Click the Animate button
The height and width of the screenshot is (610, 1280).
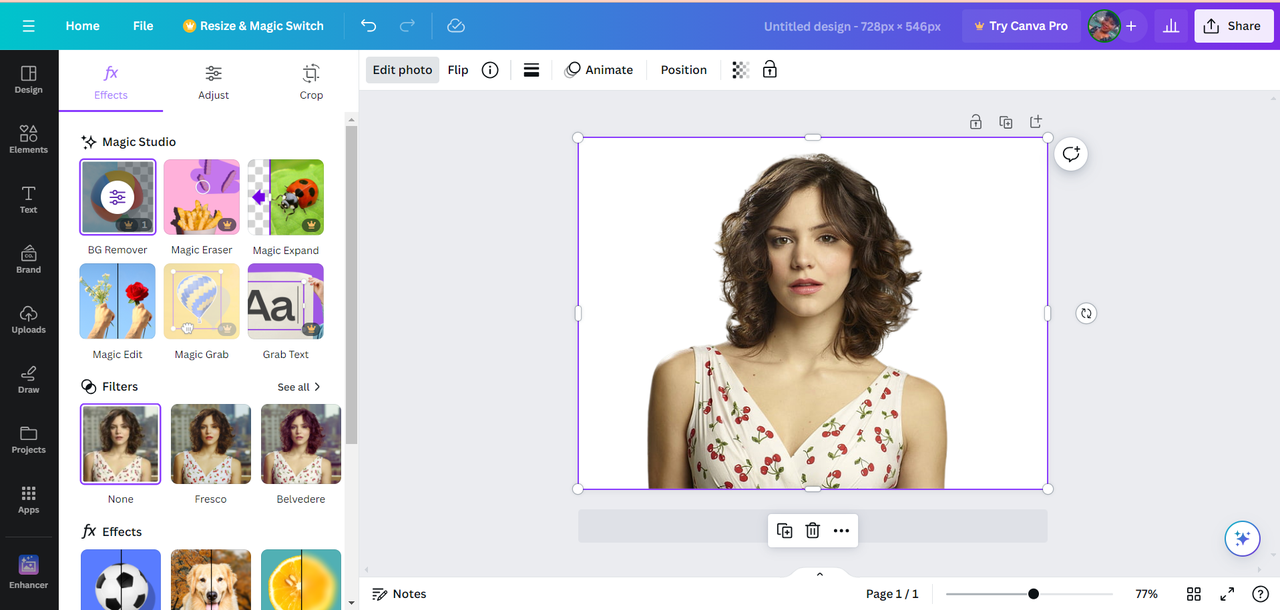(x=599, y=70)
